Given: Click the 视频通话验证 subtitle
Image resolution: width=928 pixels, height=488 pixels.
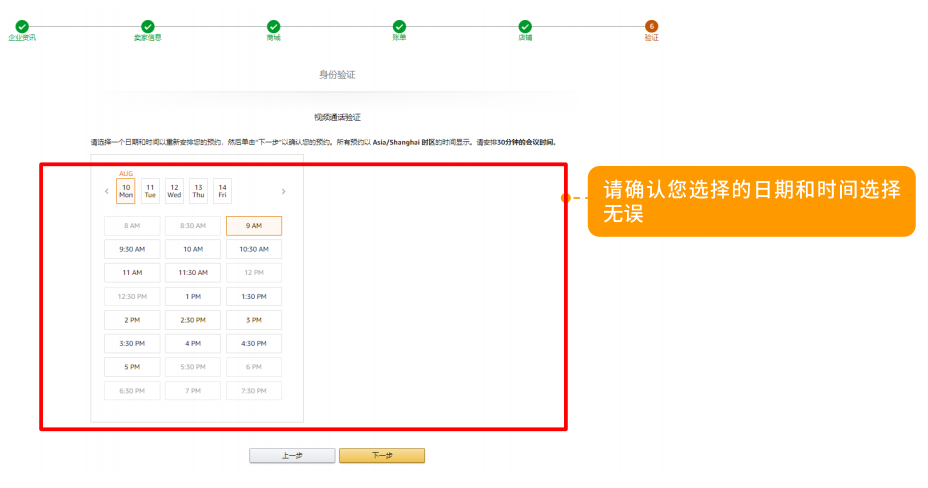Looking at the screenshot, I should pos(337,117).
